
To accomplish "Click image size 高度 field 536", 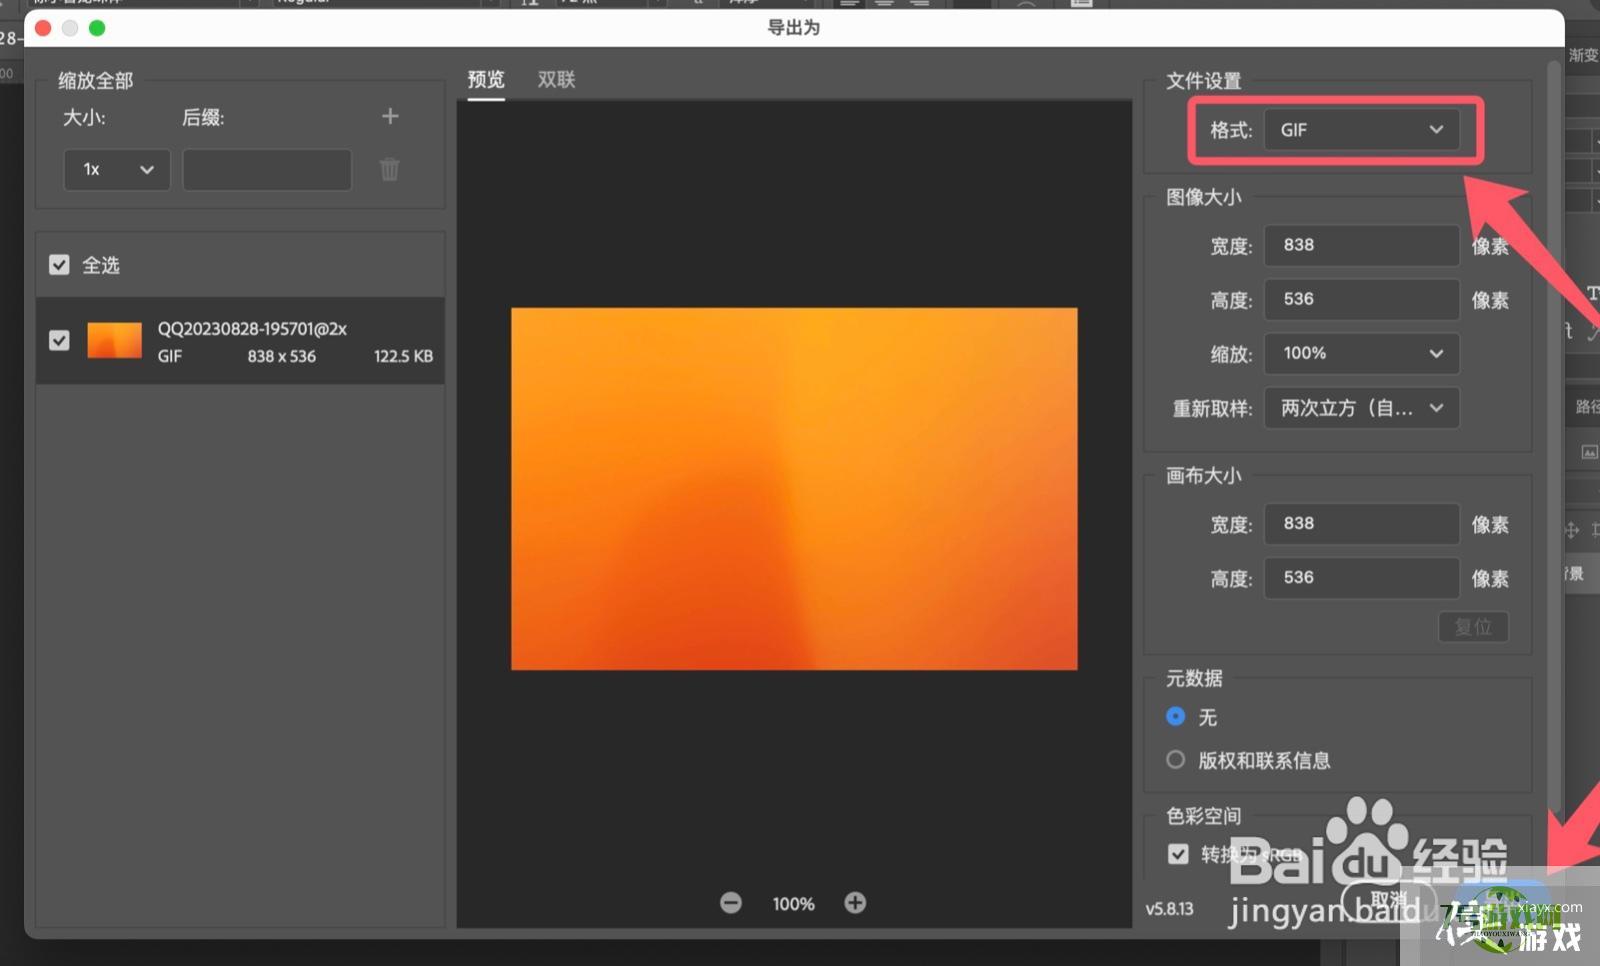I will click(1361, 299).
